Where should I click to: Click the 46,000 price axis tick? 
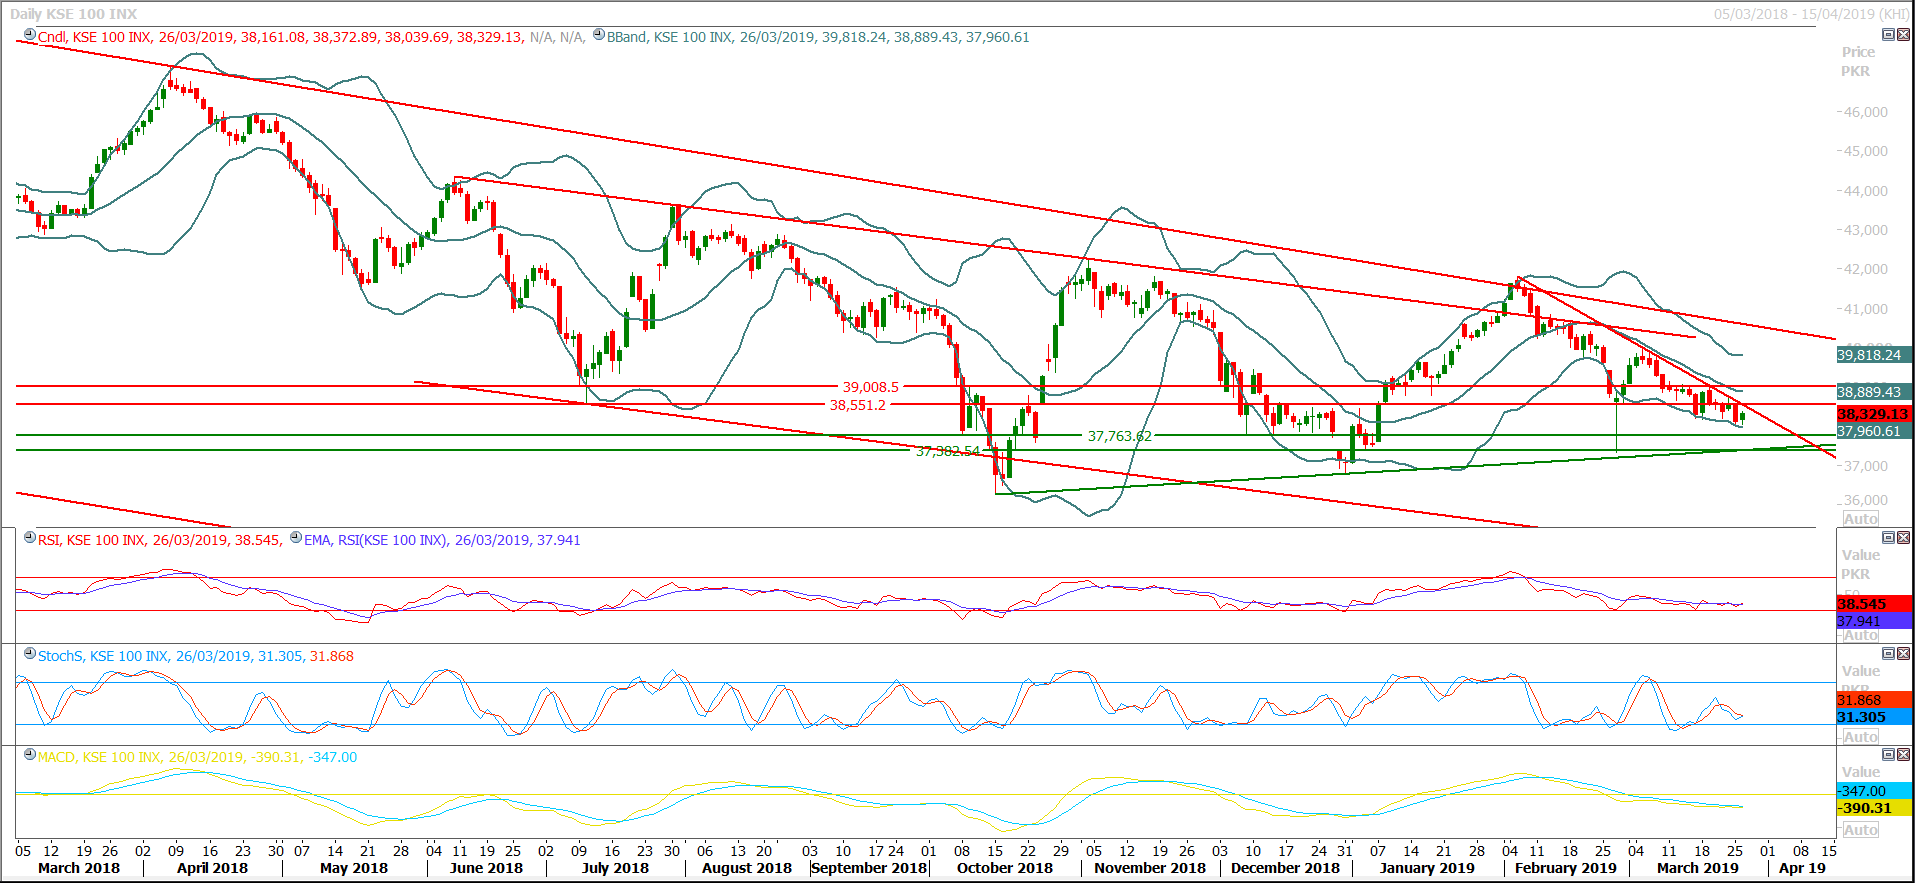pos(1866,112)
